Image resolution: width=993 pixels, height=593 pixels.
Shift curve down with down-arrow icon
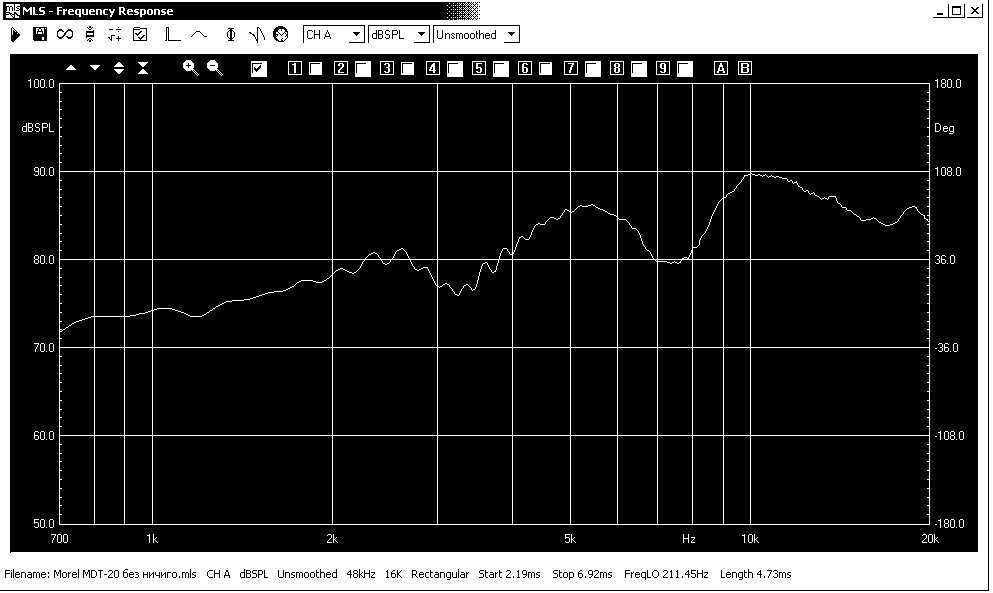coord(95,68)
